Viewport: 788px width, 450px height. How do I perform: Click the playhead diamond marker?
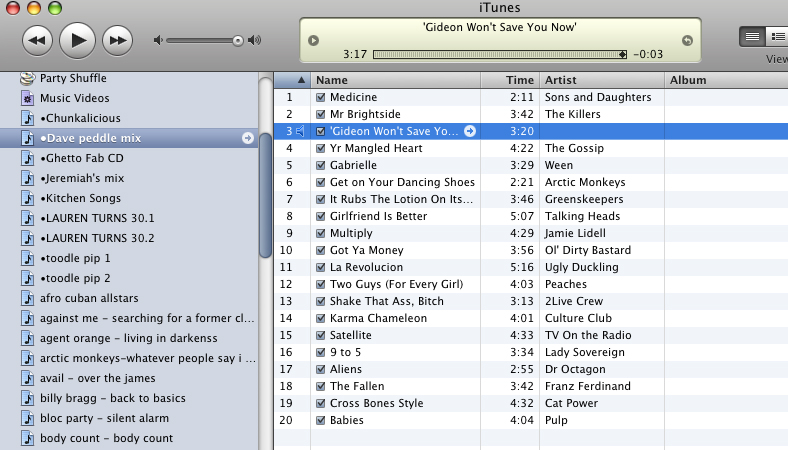pos(623,54)
